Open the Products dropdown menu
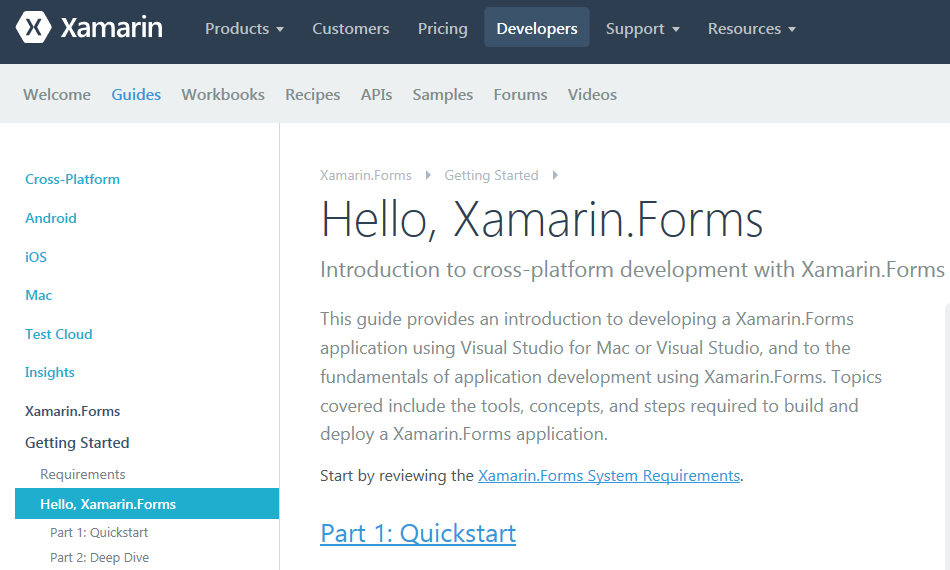This screenshot has width=950, height=570. 244,29
